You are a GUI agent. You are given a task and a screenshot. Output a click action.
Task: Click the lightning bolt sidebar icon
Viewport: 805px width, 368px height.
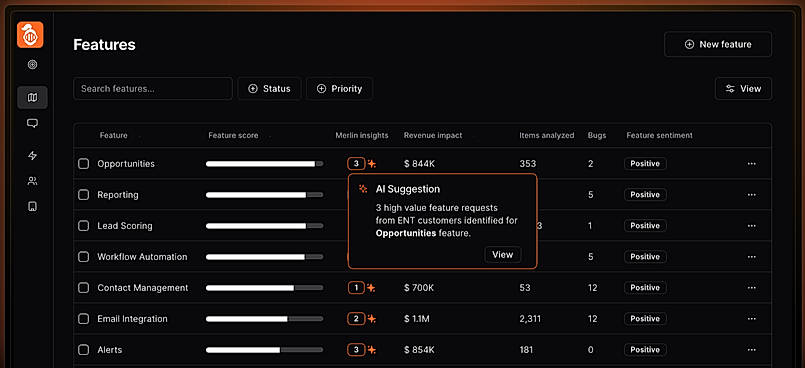click(x=32, y=156)
